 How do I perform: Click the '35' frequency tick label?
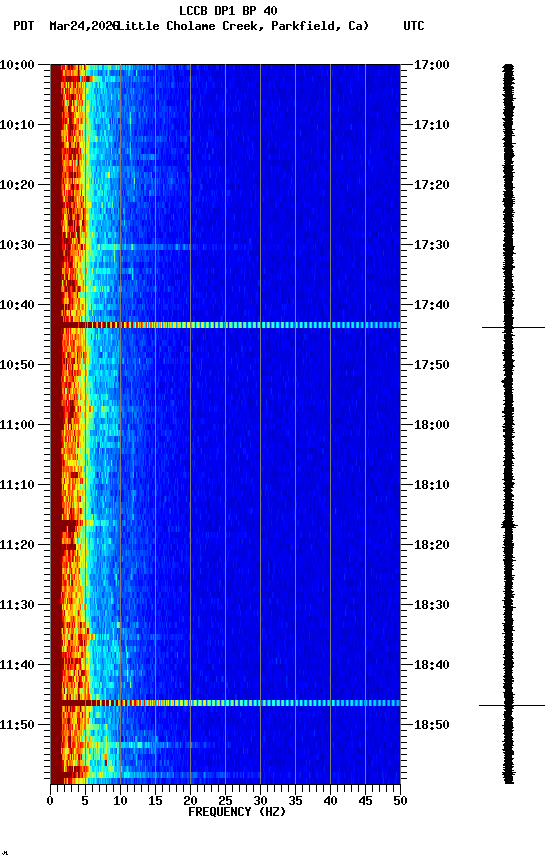pyautogui.click(x=295, y=802)
